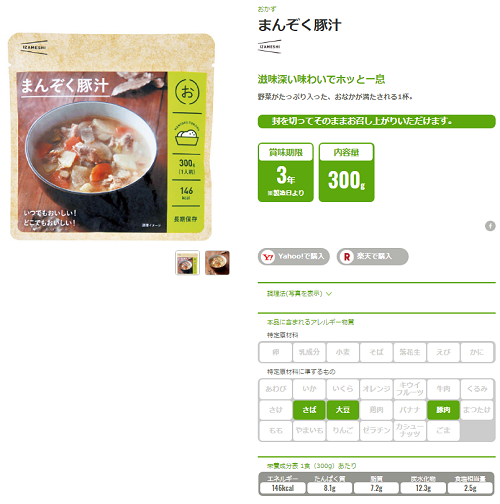Expand the 調理法(写真を表示) section

click(x=299, y=294)
